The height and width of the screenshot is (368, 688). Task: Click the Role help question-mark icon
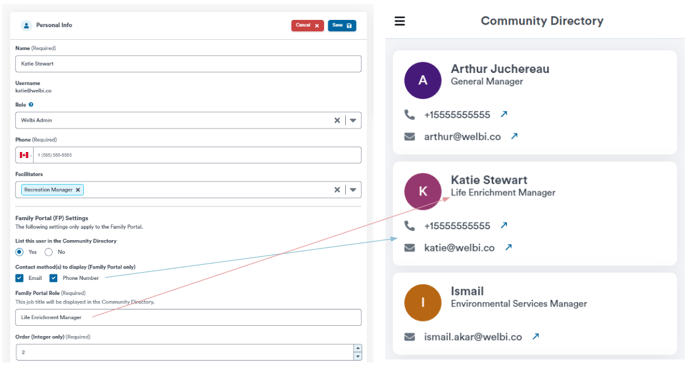pyautogui.click(x=31, y=105)
